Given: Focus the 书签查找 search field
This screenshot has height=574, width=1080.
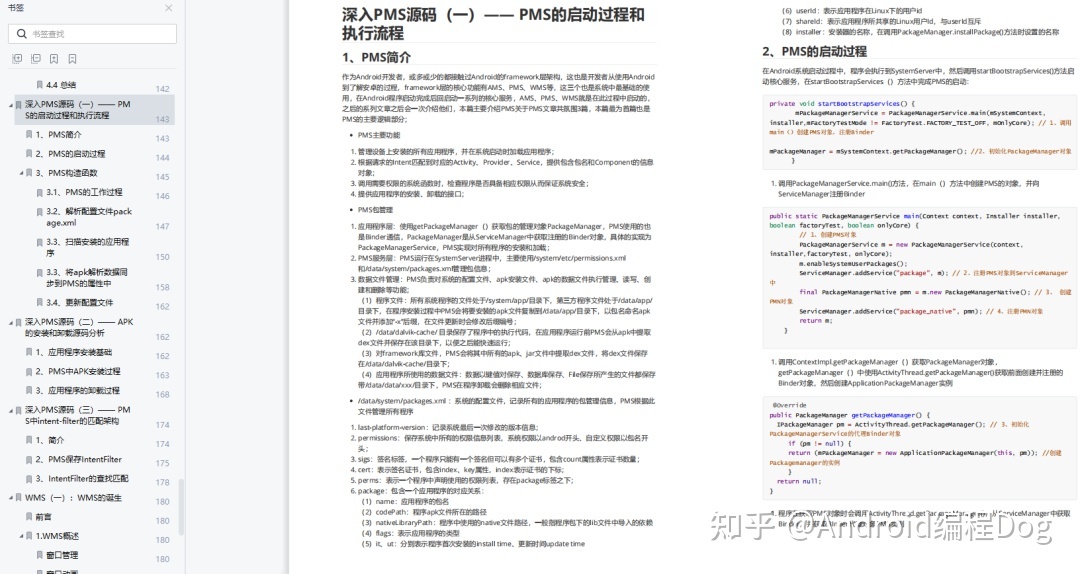Looking at the screenshot, I should 92,34.
